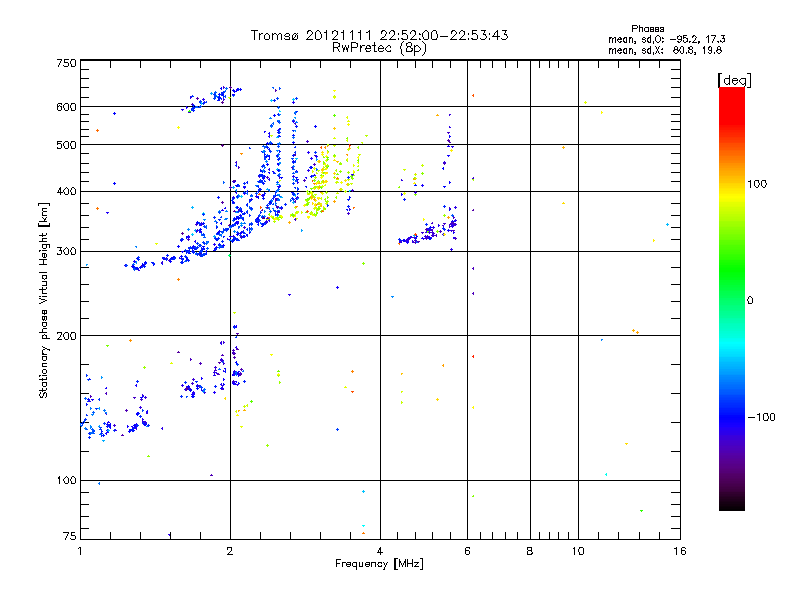
Task: Click the 'Stationary phase Virtual Height [km]' axis title
Action: coord(44,301)
